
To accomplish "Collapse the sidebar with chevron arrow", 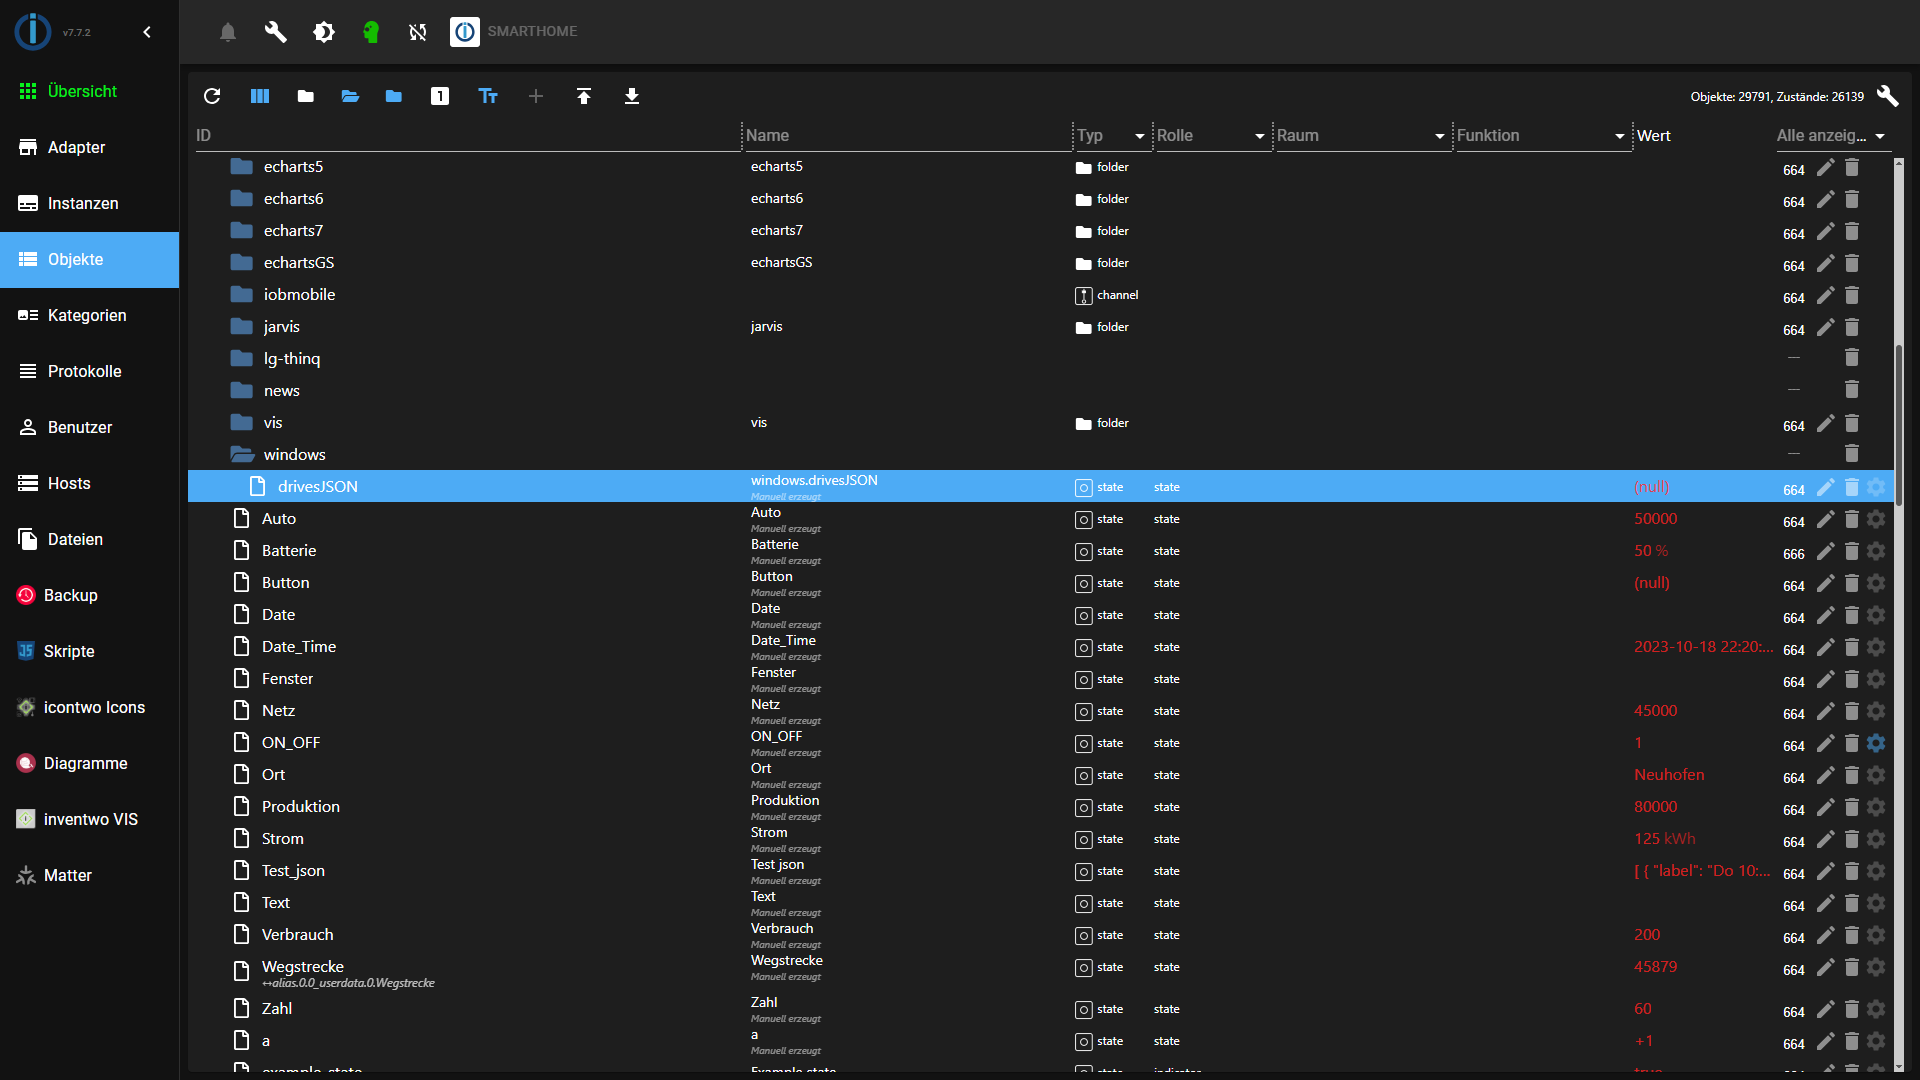I will pyautogui.click(x=147, y=32).
